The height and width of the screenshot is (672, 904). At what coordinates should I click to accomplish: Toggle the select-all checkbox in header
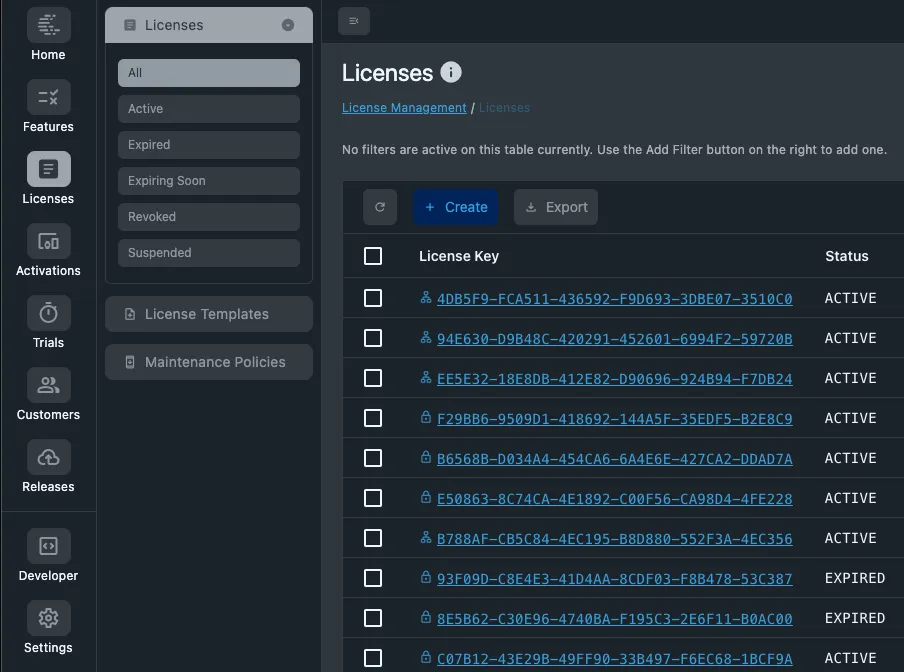pos(373,256)
